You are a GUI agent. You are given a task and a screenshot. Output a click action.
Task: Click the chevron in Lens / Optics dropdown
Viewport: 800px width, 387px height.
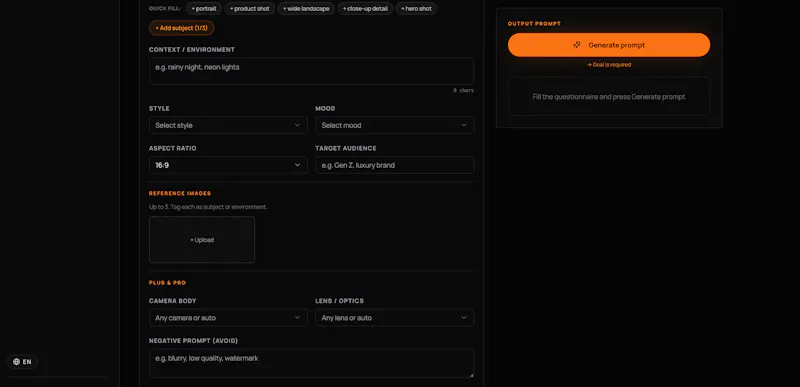464,318
